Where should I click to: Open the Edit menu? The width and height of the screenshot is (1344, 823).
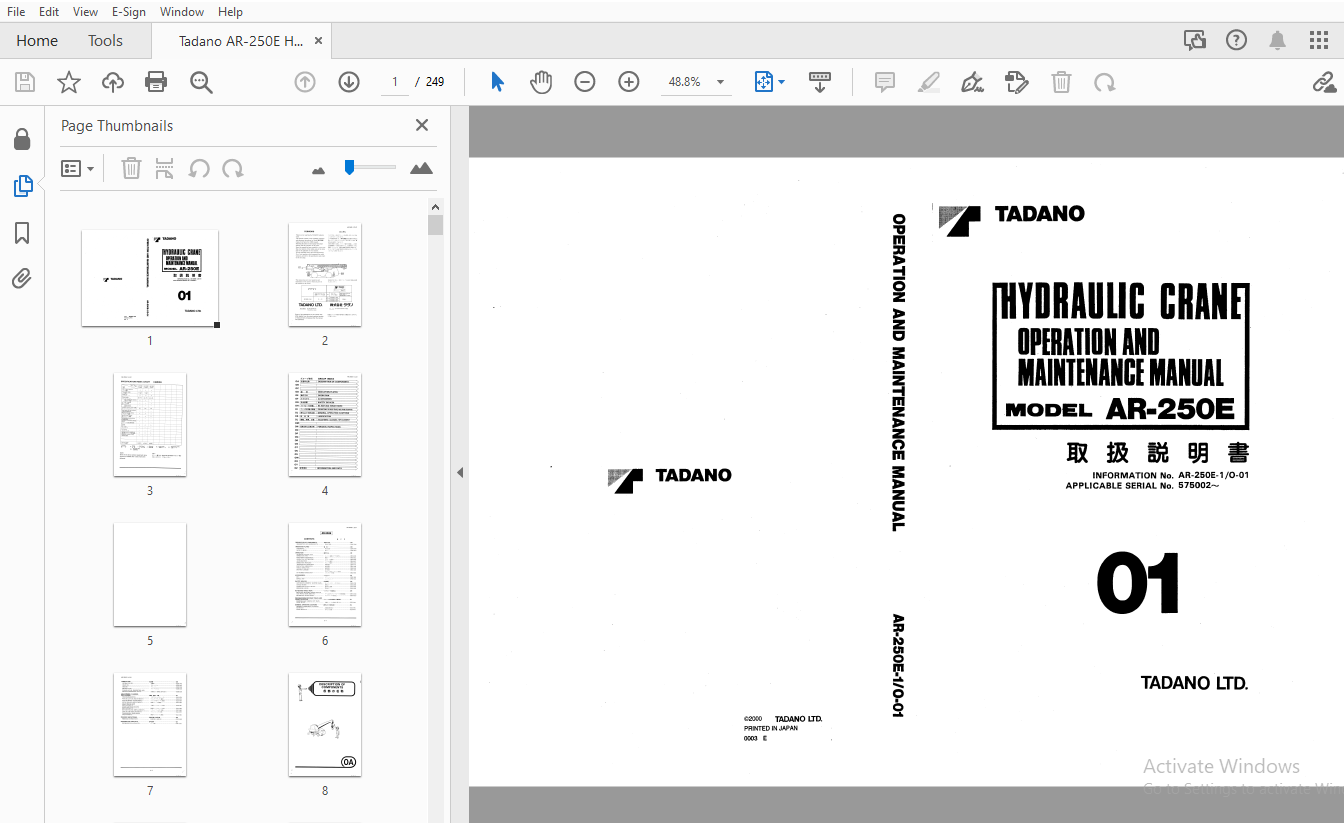[49, 11]
